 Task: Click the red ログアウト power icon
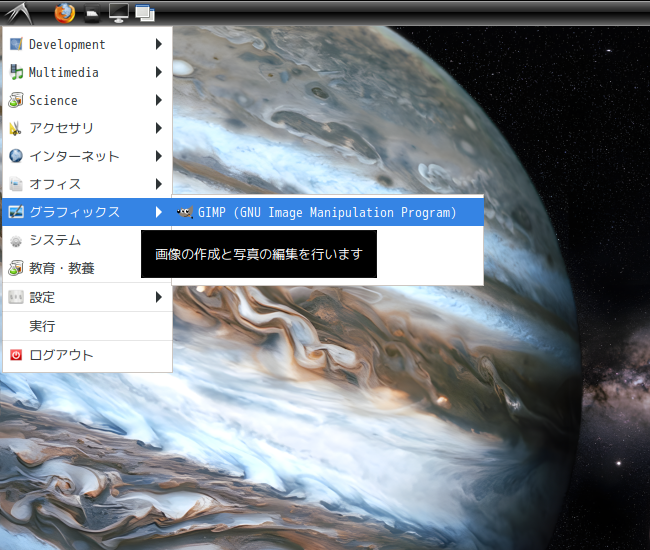click(16, 355)
